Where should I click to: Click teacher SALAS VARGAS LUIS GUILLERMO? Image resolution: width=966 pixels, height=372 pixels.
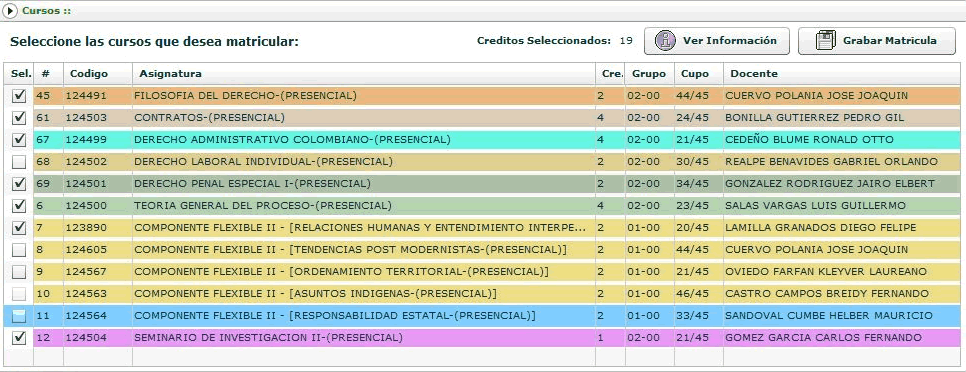click(x=816, y=206)
